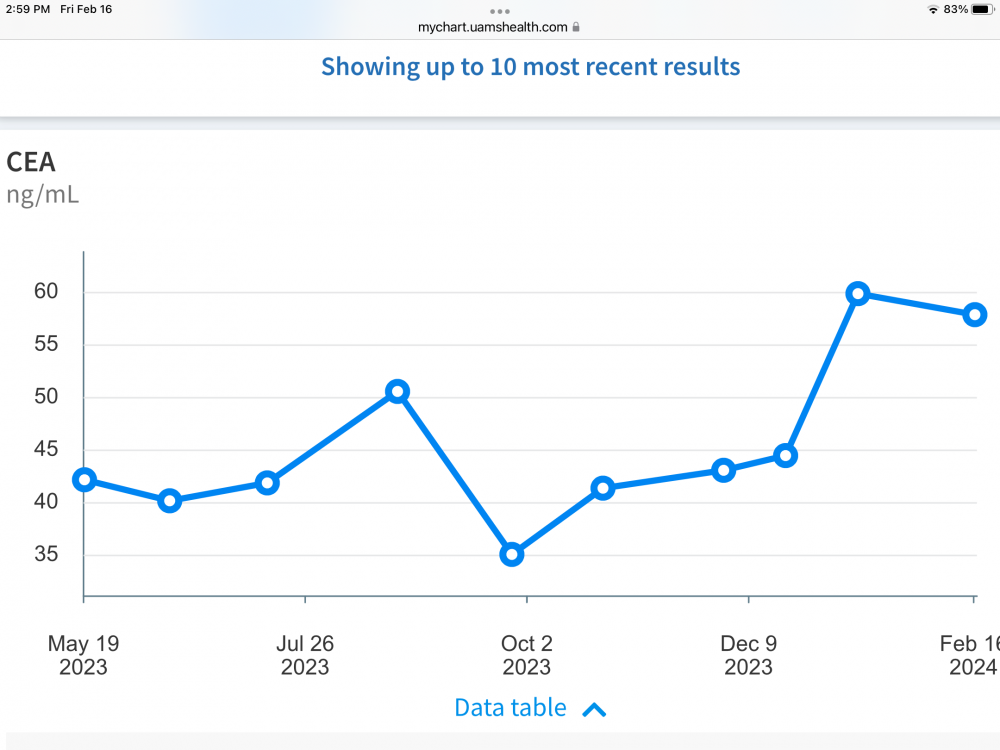Image resolution: width=1000 pixels, height=750 pixels.
Task: Tap the 'Showing up to 10 most recent results' heading
Action: [x=531, y=67]
